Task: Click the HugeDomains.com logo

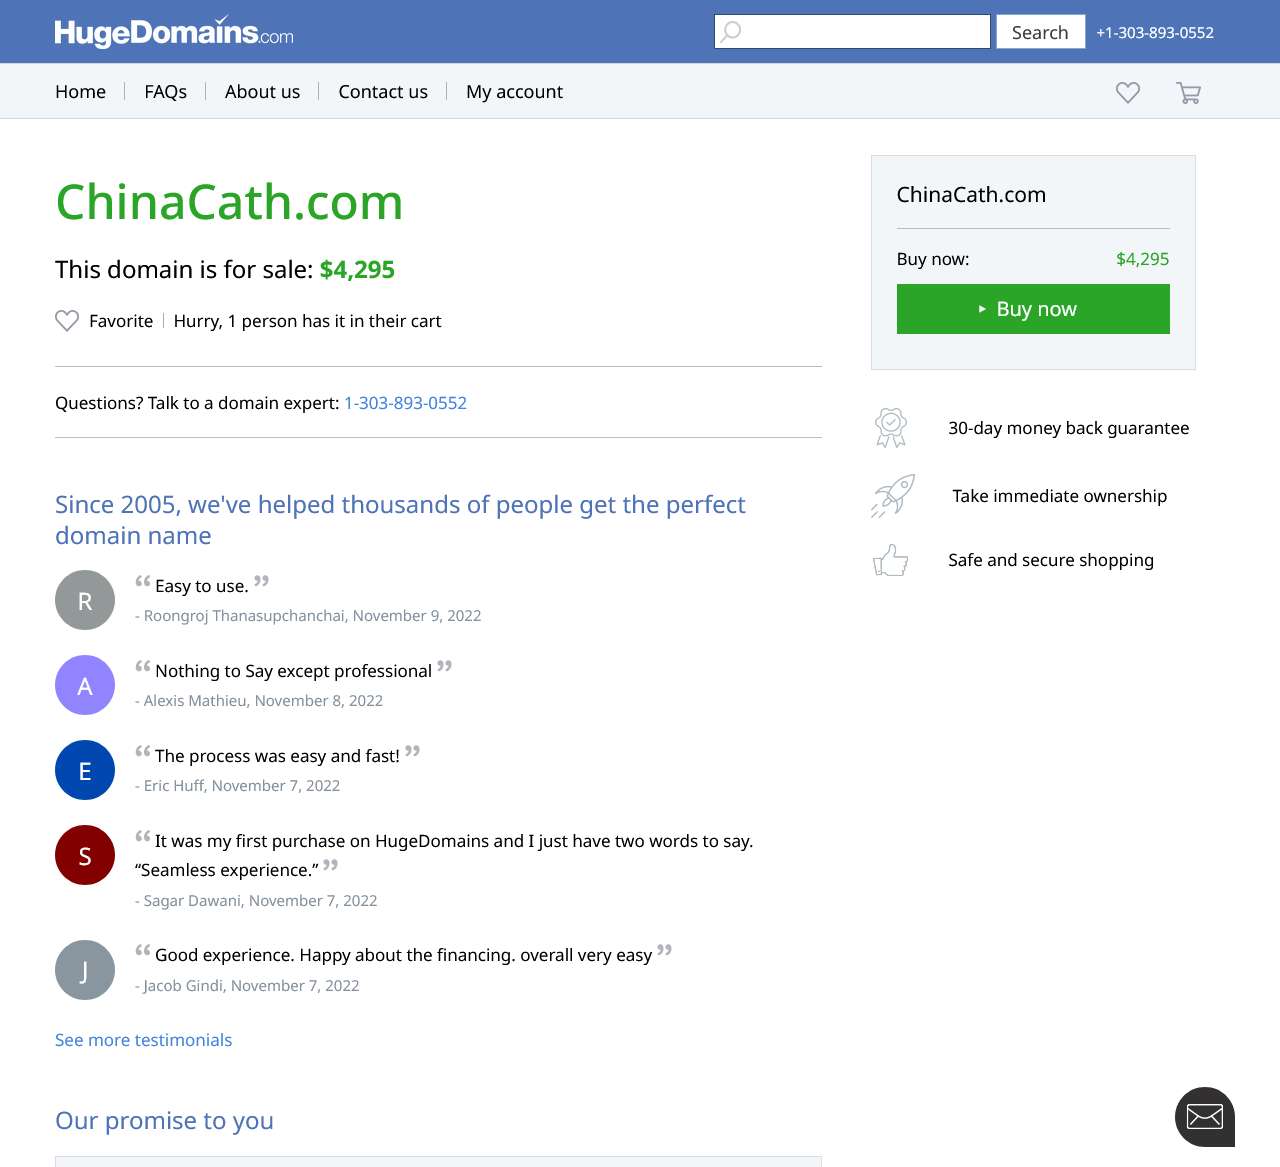Action: coord(174,32)
